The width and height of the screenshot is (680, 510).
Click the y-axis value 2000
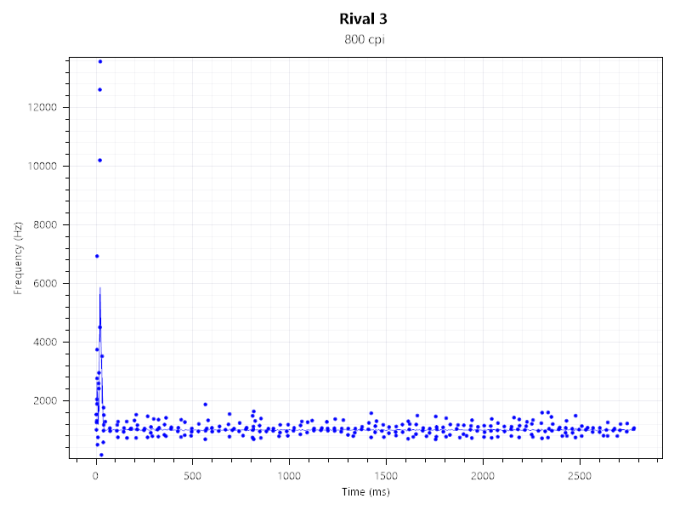pos(45,401)
